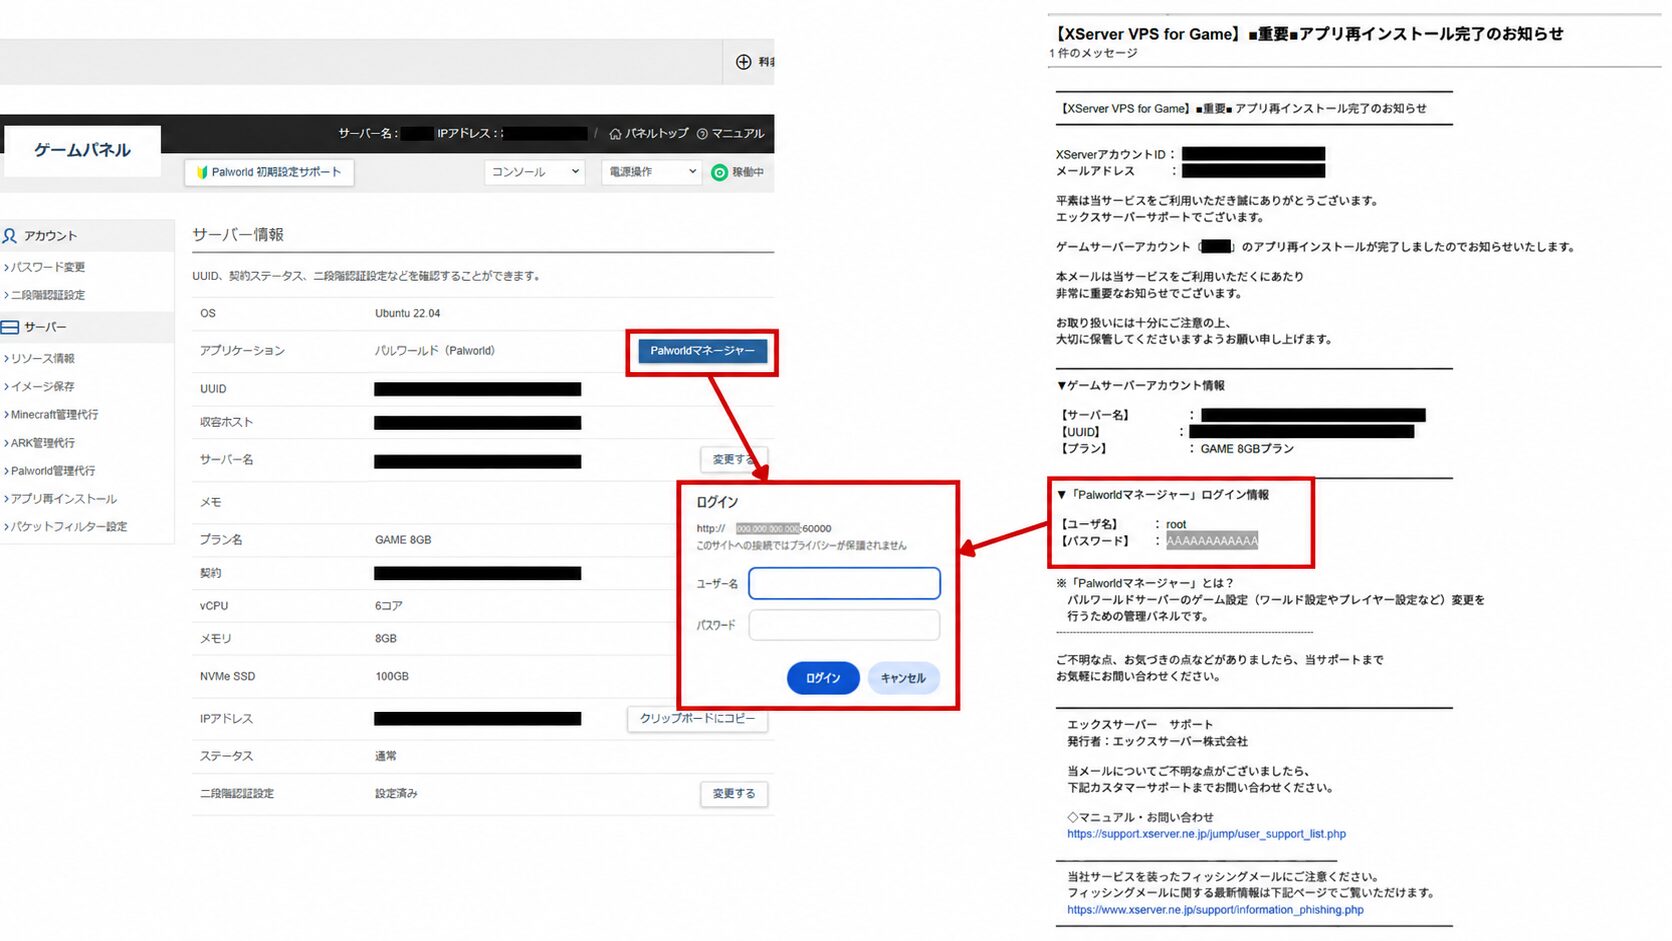This screenshot has height=941, width=1672.
Task: Select the highlighted password text in email
Action: [1212, 541]
